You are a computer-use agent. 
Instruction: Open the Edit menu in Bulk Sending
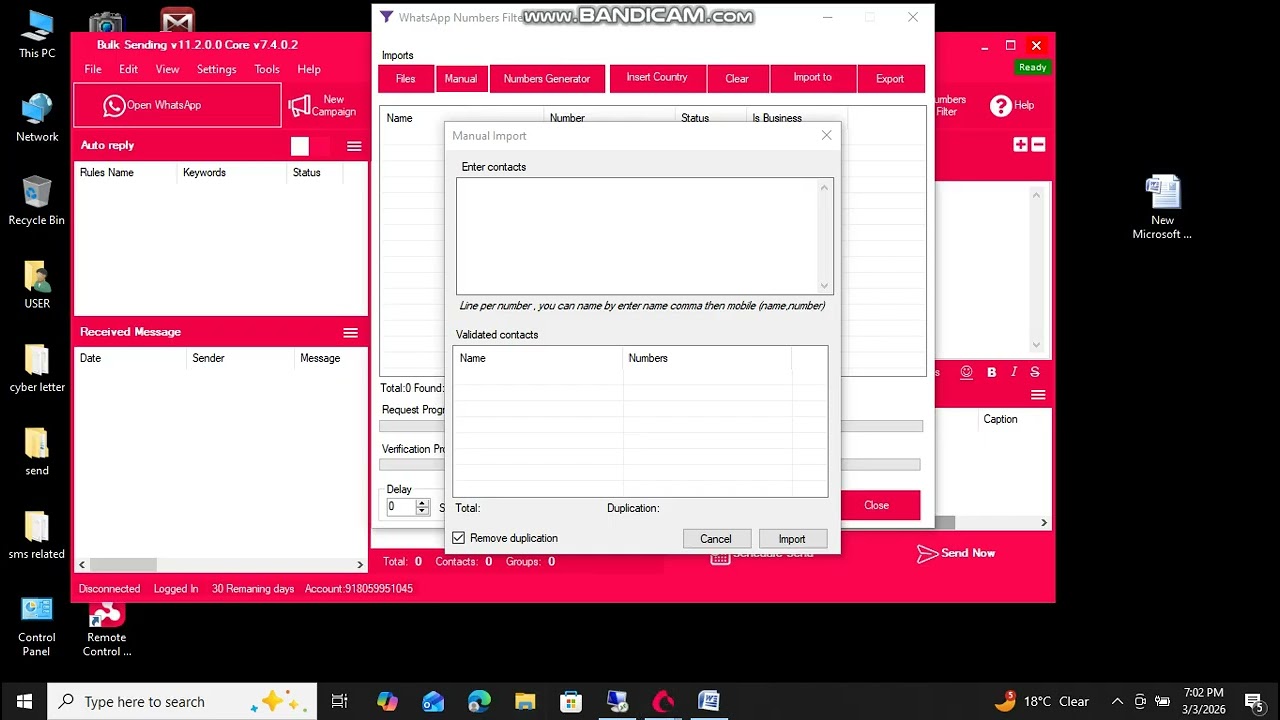click(x=129, y=69)
